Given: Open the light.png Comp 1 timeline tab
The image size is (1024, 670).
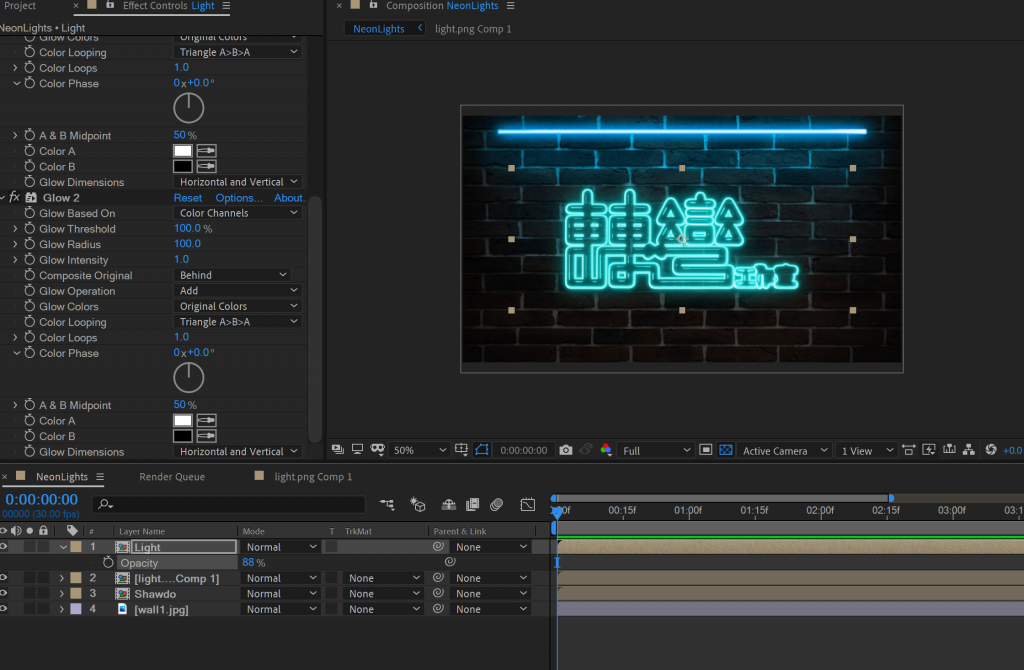Looking at the screenshot, I should click(x=313, y=477).
